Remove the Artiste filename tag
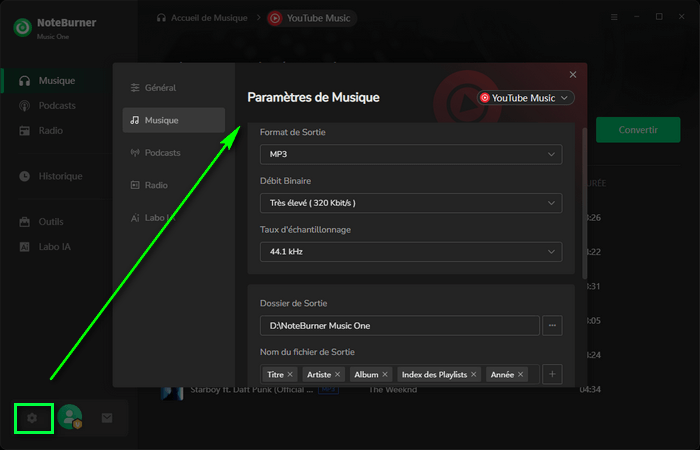The image size is (700, 450). tap(338, 375)
